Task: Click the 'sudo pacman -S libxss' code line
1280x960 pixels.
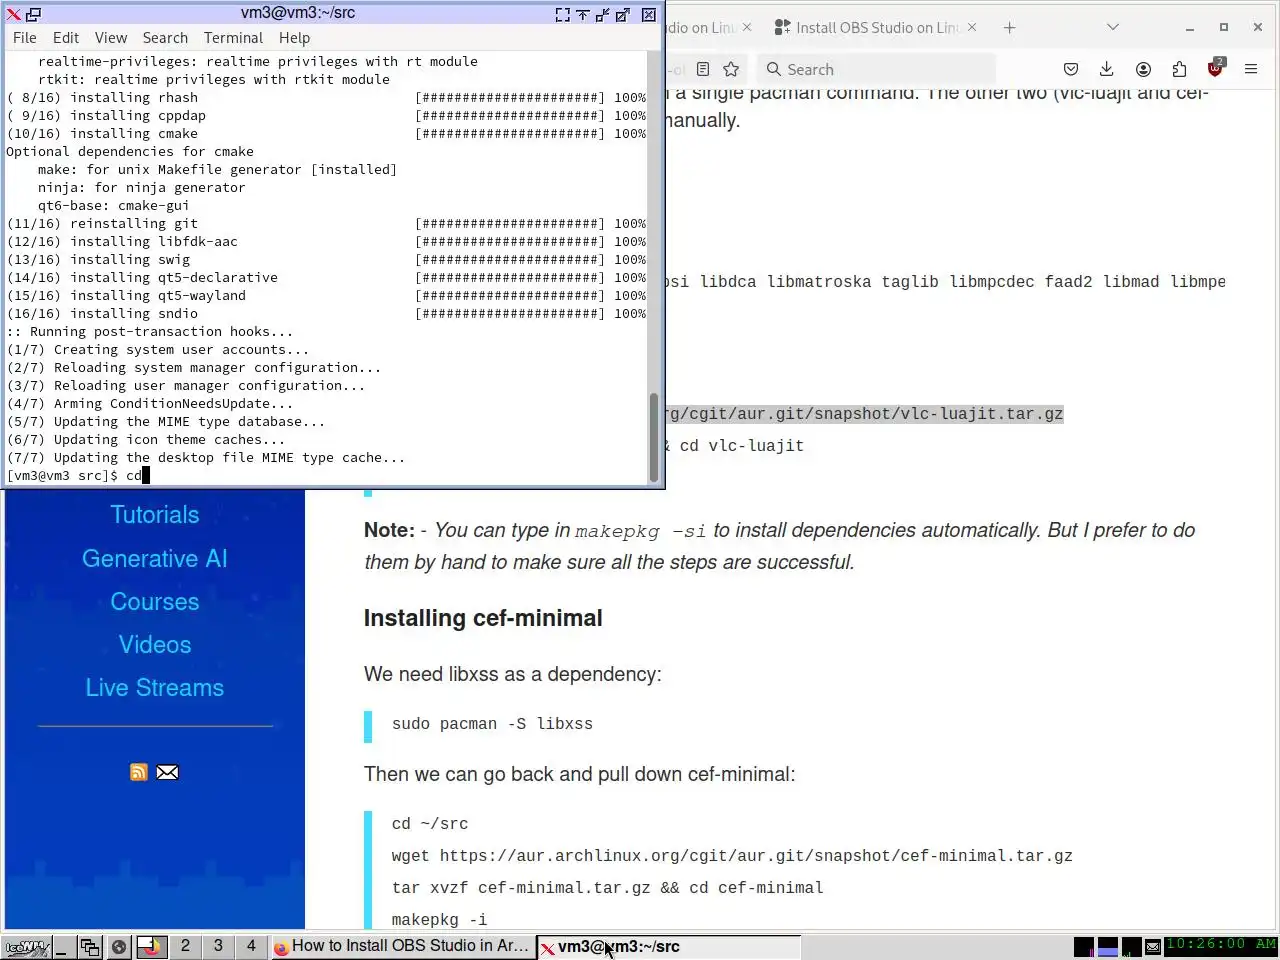Action: (492, 724)
